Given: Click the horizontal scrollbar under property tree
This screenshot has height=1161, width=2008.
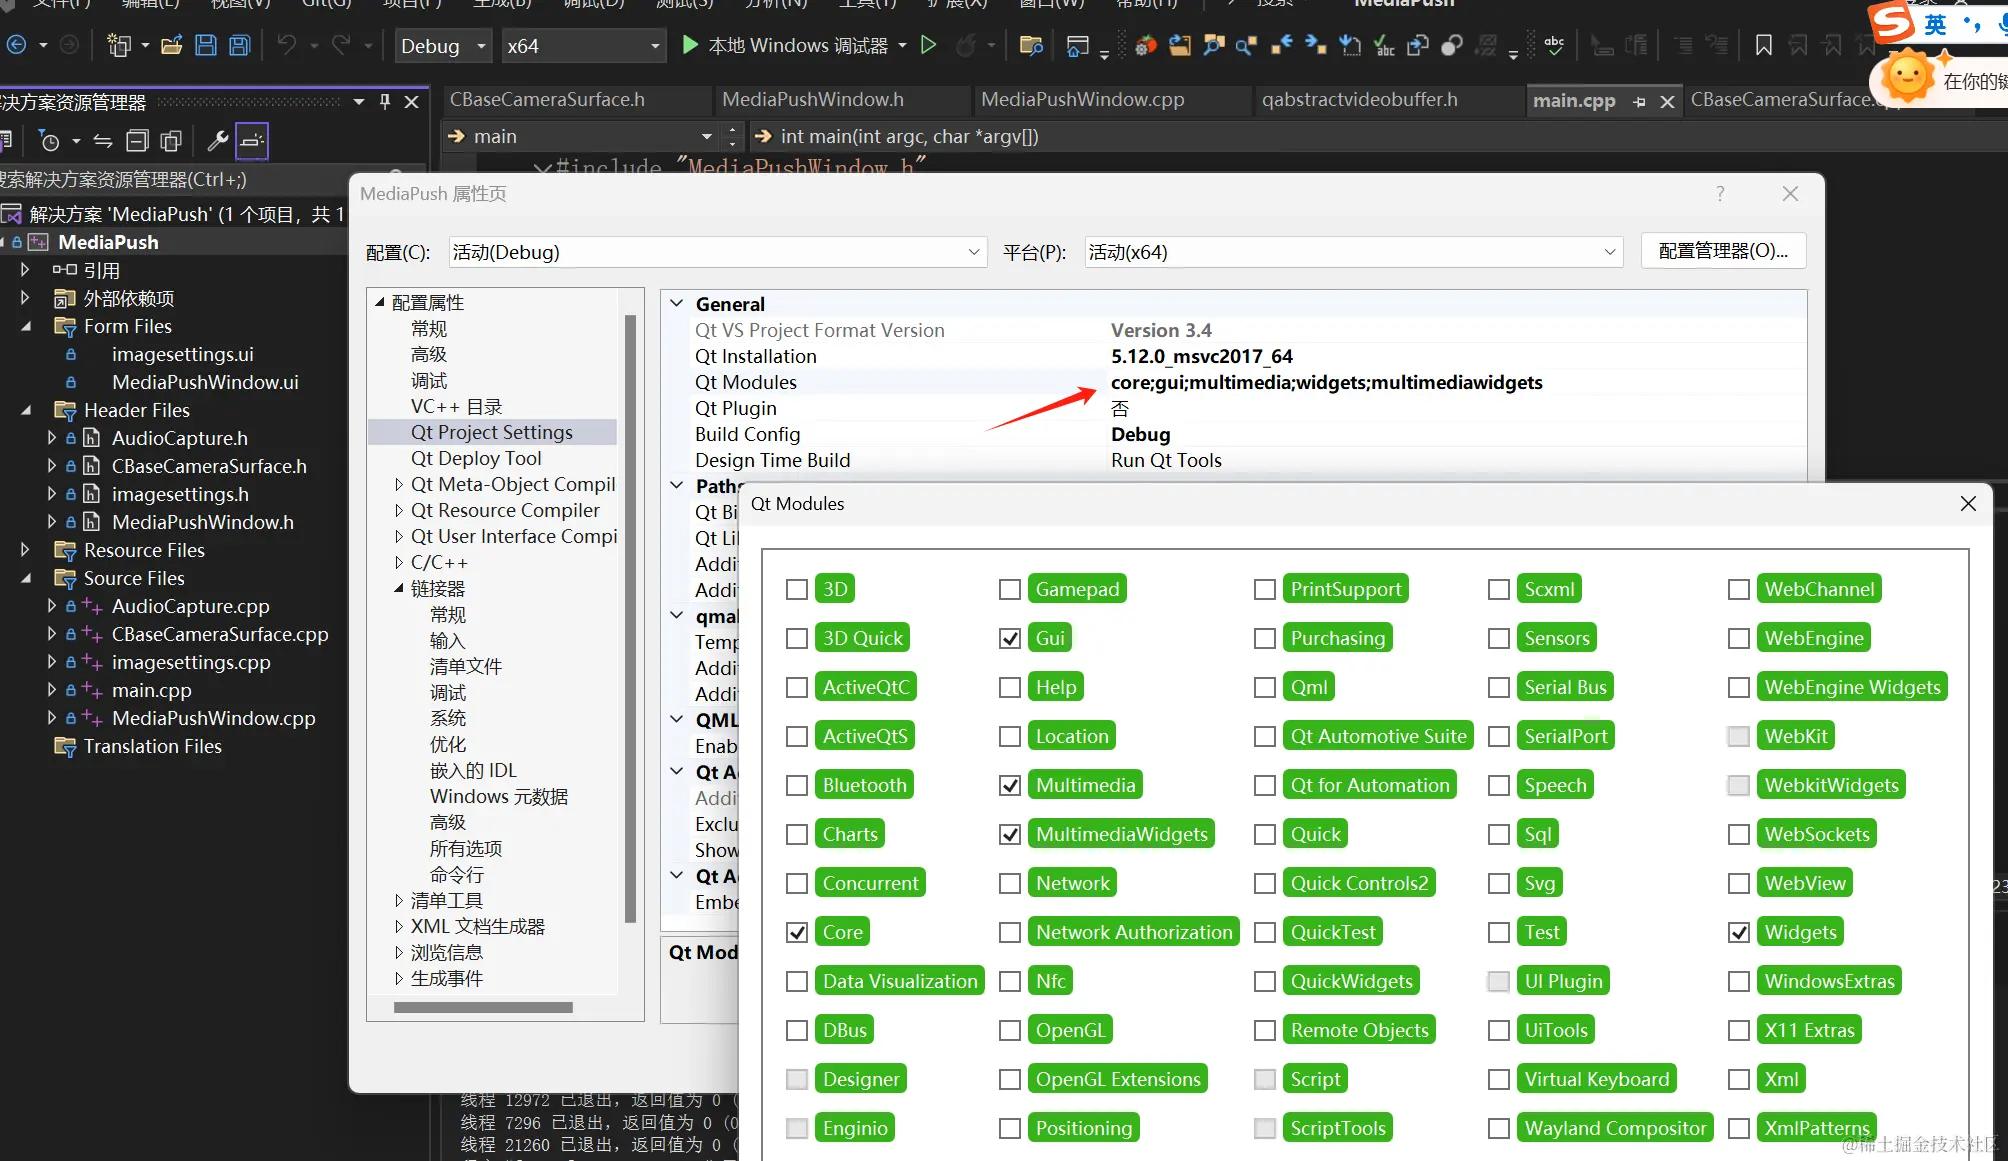Looking at the screenshot, I should point(483,1007).
